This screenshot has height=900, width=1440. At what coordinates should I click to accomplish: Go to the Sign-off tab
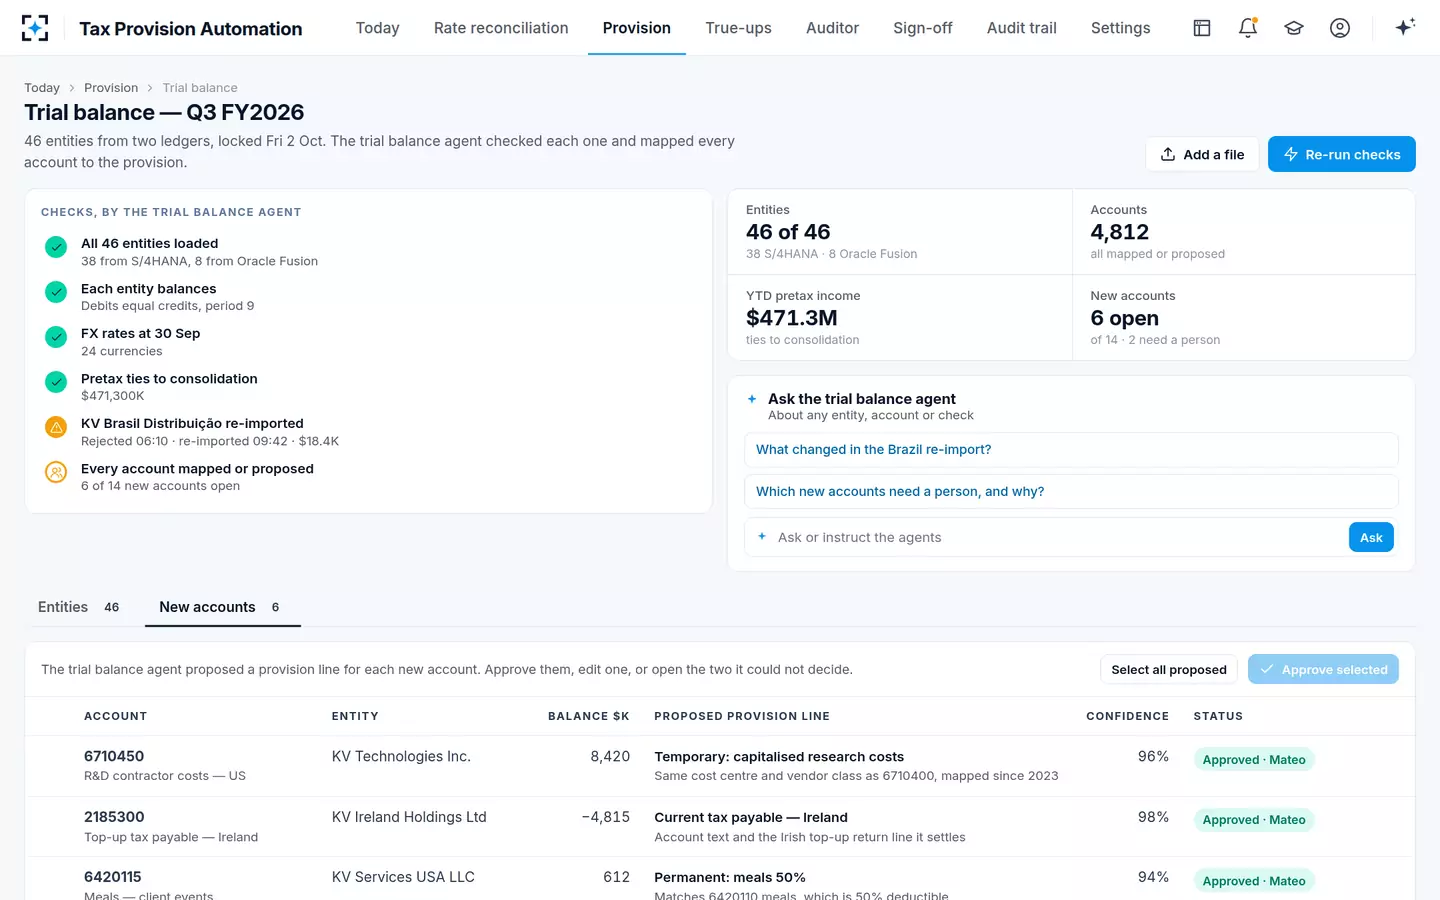(x=923, y=28)
